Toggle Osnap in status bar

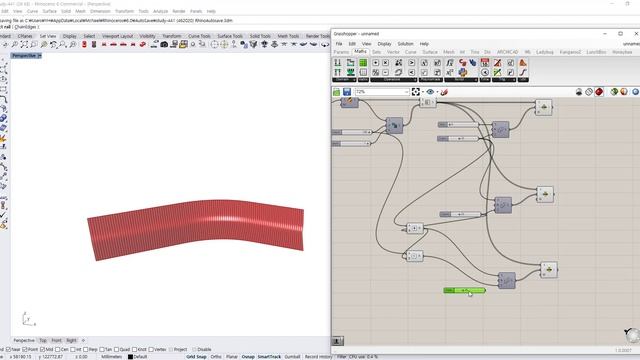(x=248, y=357)
